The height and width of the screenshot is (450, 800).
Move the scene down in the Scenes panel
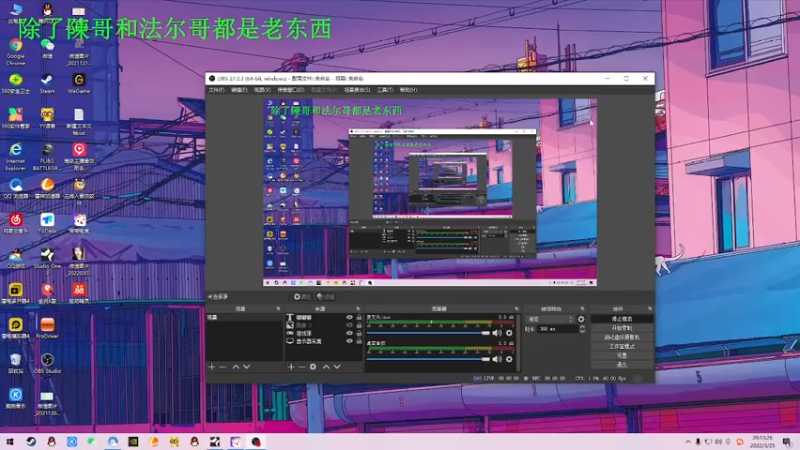click(x=247, y=367)
